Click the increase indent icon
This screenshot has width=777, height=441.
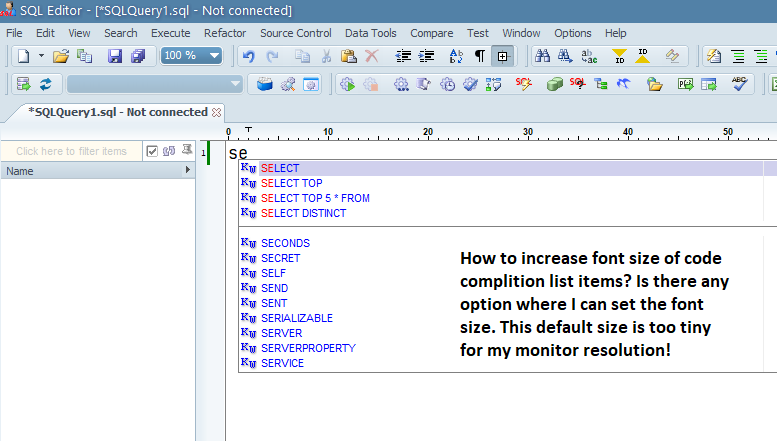pos(427,56)
